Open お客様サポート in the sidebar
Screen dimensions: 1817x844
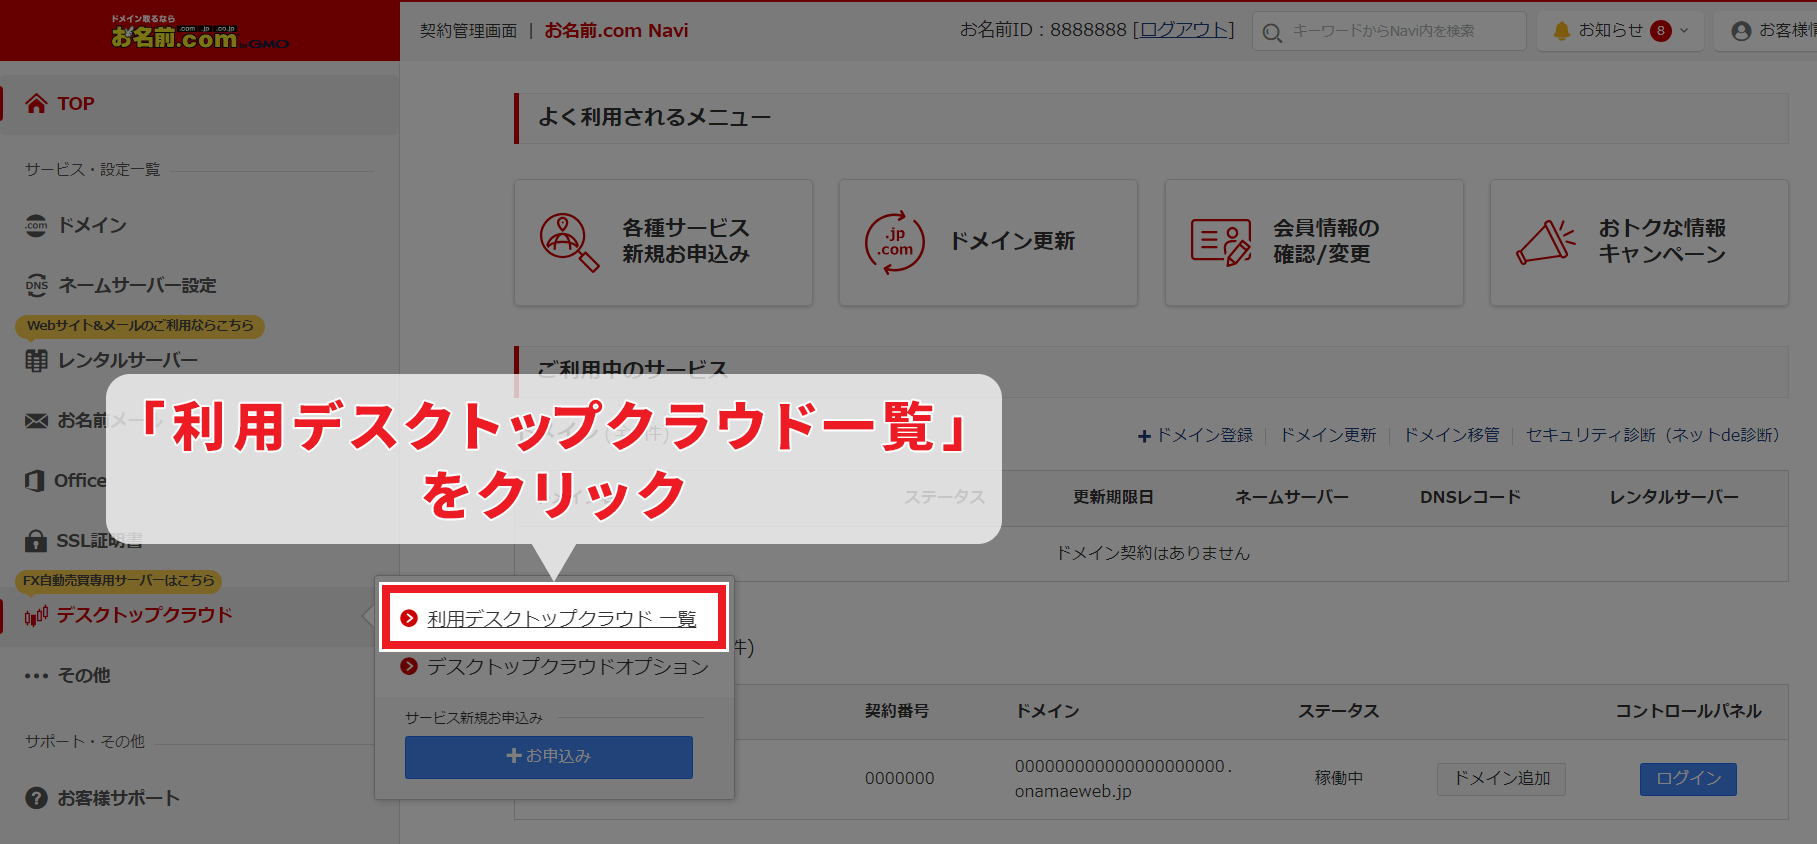point(118,798)
